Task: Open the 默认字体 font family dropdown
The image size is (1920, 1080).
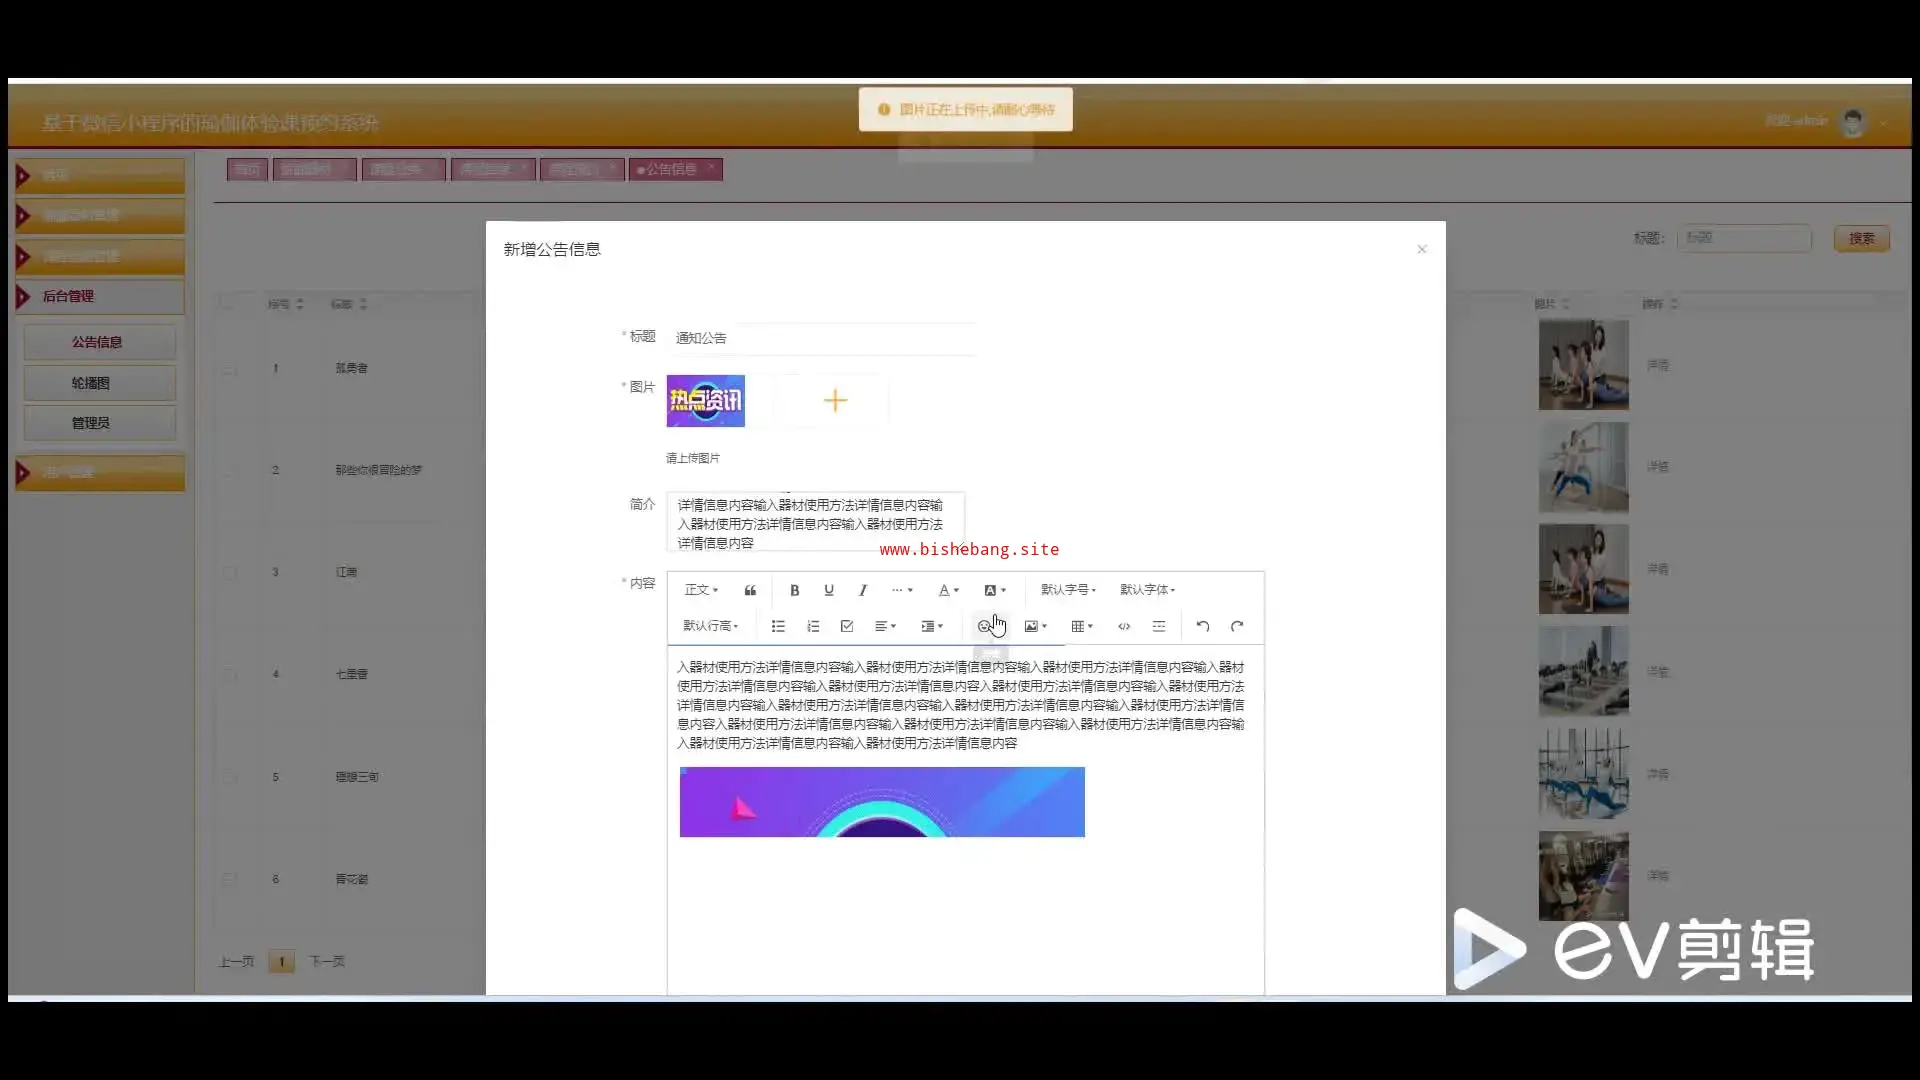Action: (1147, 590)
